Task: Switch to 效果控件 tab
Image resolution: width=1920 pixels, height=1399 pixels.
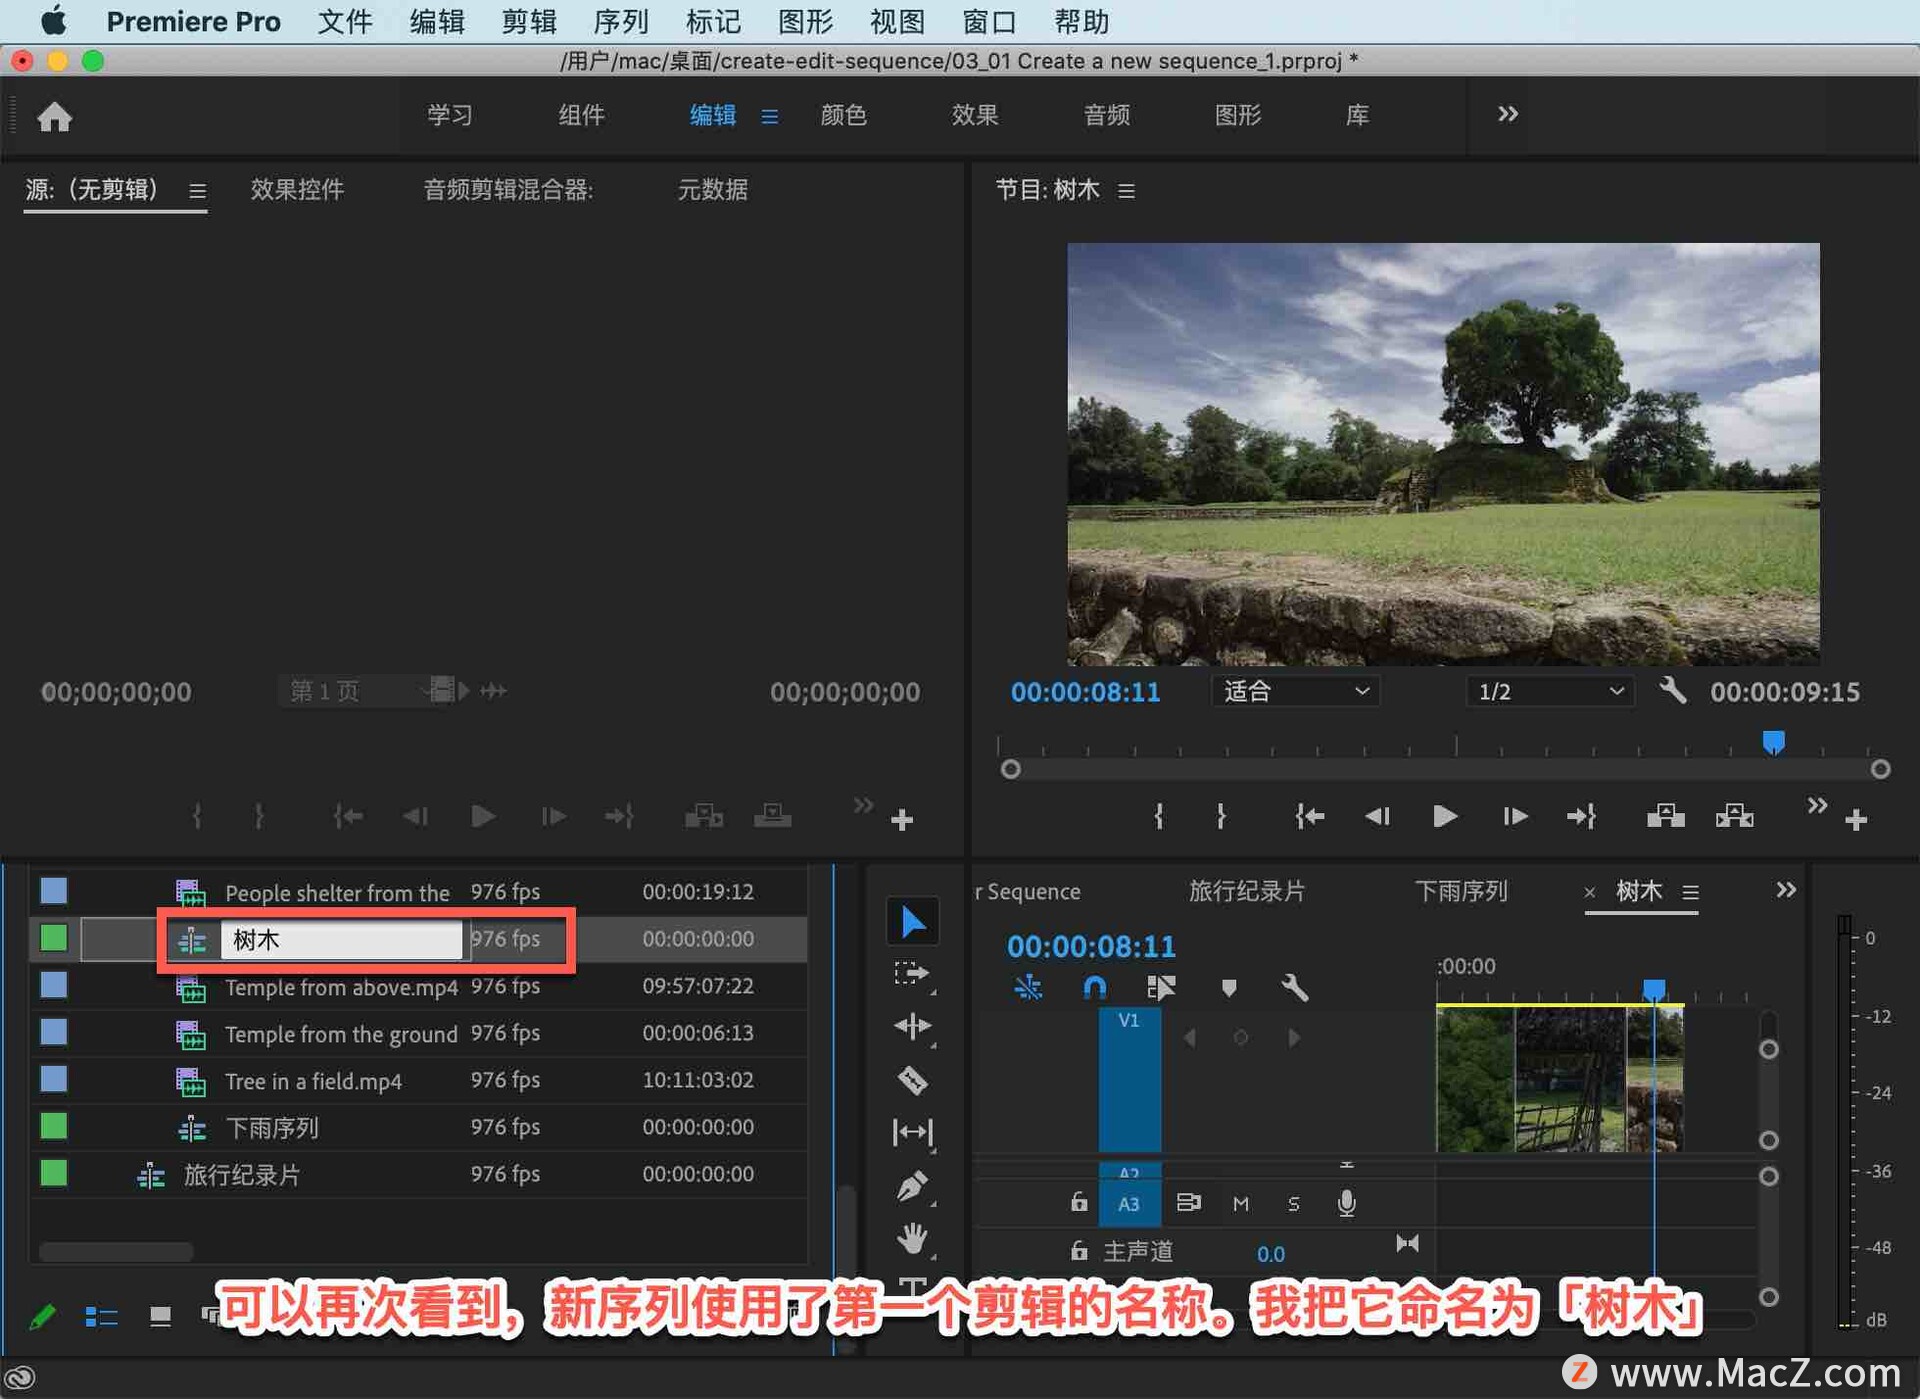Action: point(296,189)
